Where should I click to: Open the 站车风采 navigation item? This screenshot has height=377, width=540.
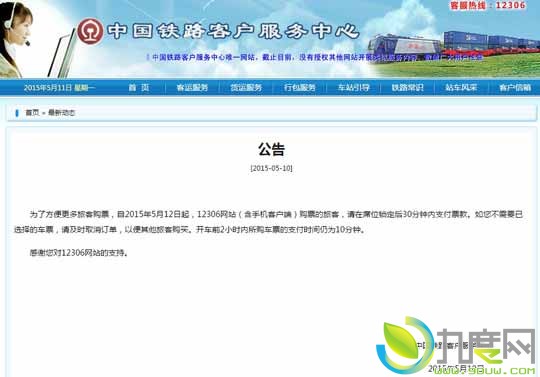point(461,87)
